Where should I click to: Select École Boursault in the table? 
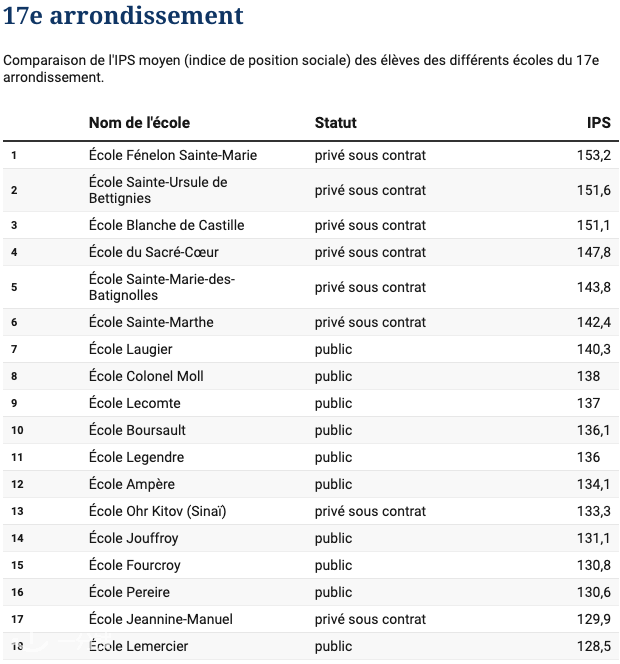point(137,430)
